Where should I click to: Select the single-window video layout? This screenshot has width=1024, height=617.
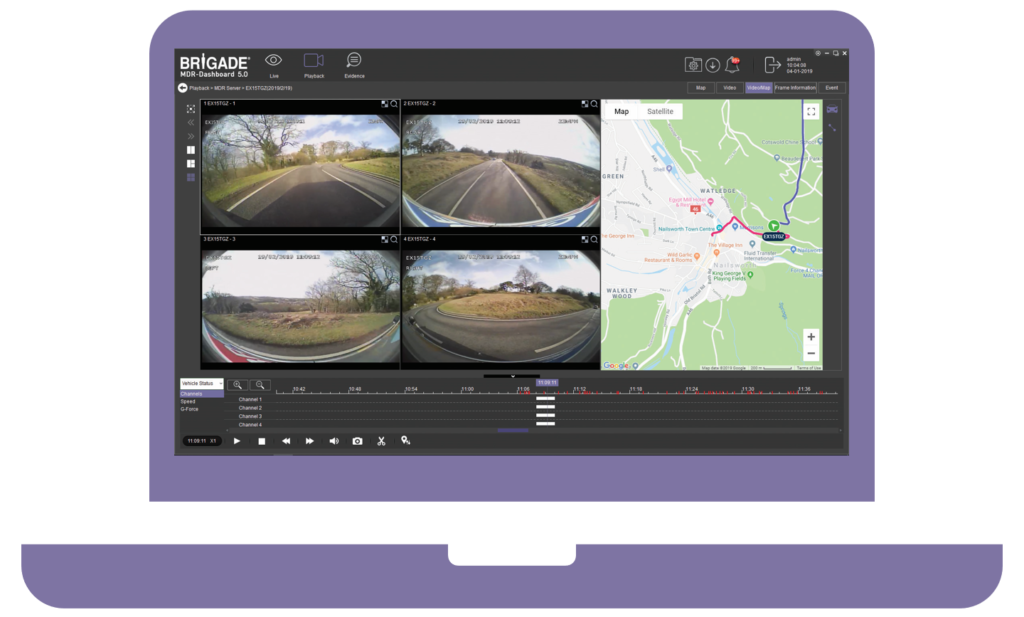191,150
